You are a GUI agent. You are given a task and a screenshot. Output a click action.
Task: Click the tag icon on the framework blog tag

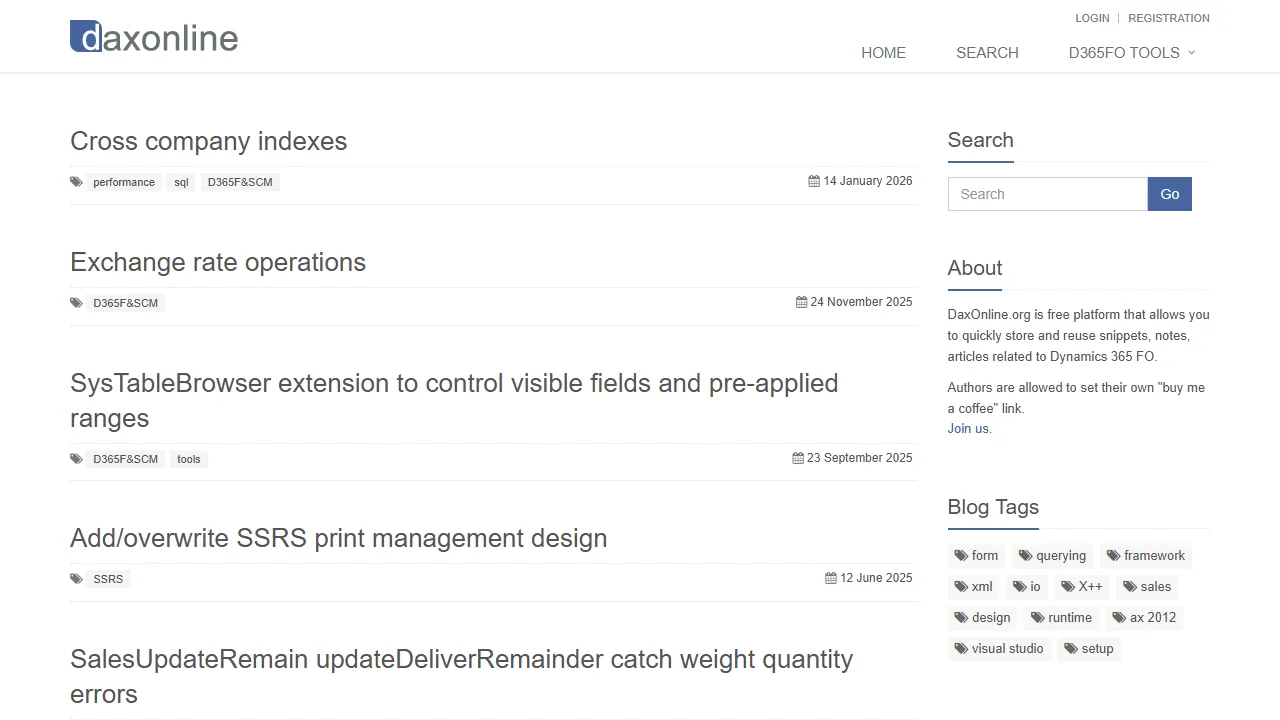[1112, 555]
